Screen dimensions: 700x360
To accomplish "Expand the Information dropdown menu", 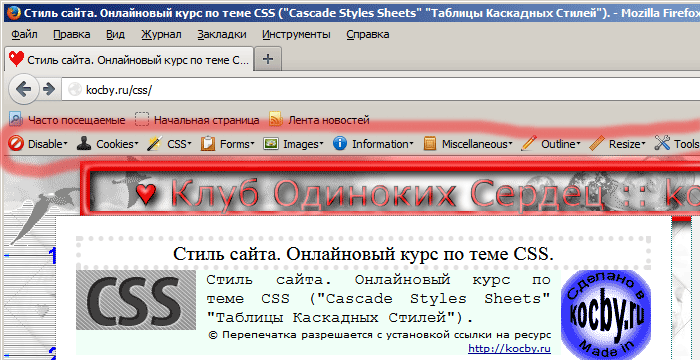I will tap(412, 144).
